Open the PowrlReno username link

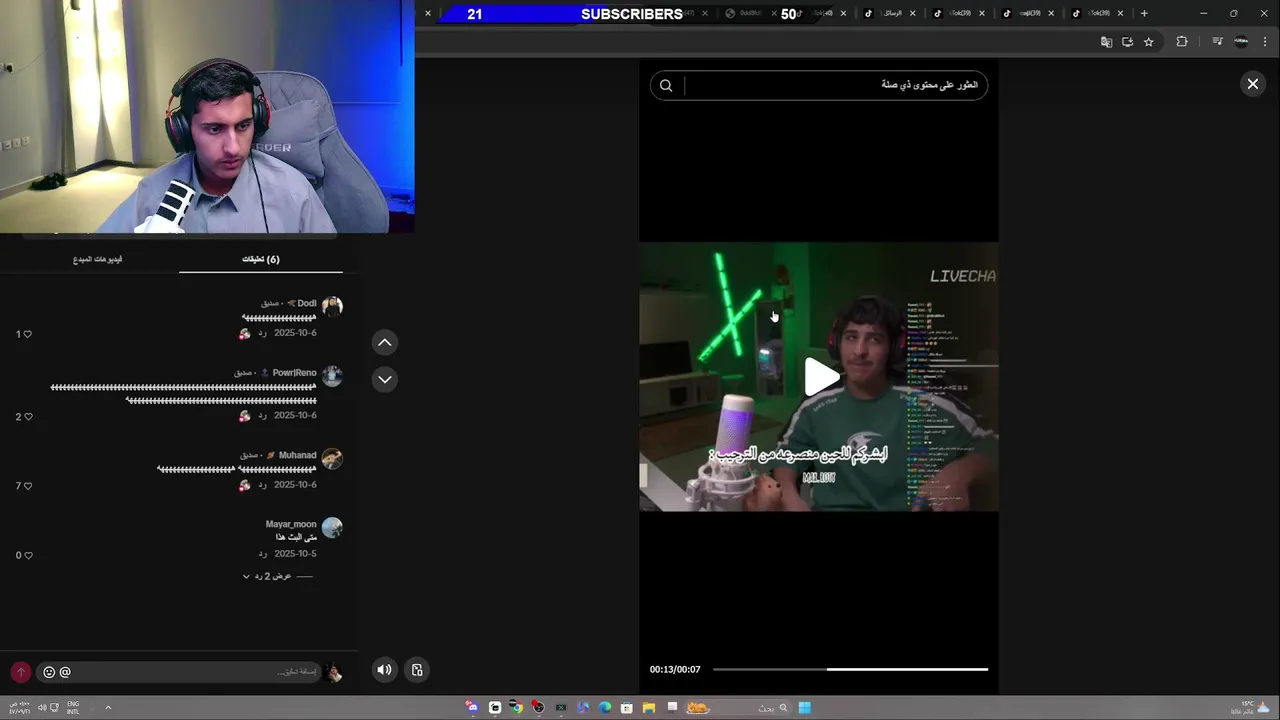(x=294, y=373)
